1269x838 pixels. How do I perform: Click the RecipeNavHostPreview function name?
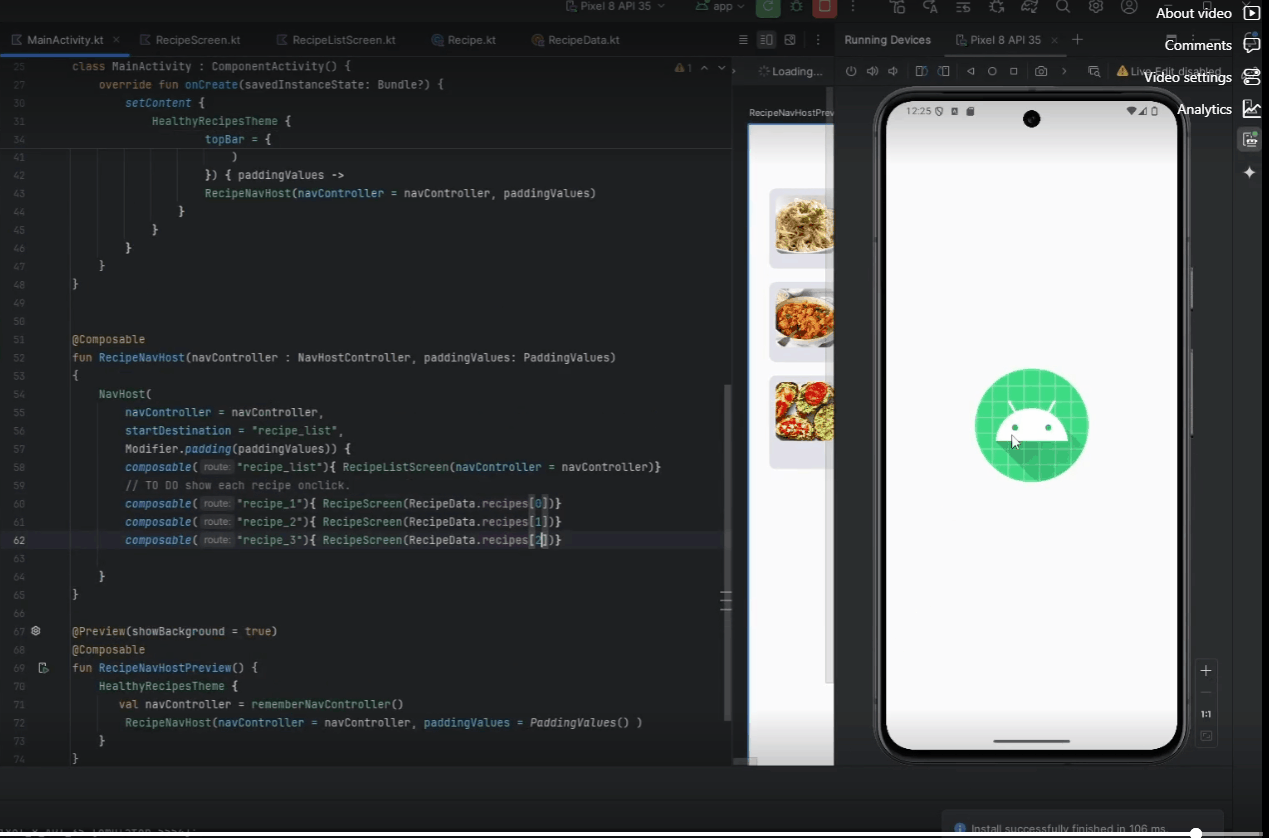[x=165, y=667]
